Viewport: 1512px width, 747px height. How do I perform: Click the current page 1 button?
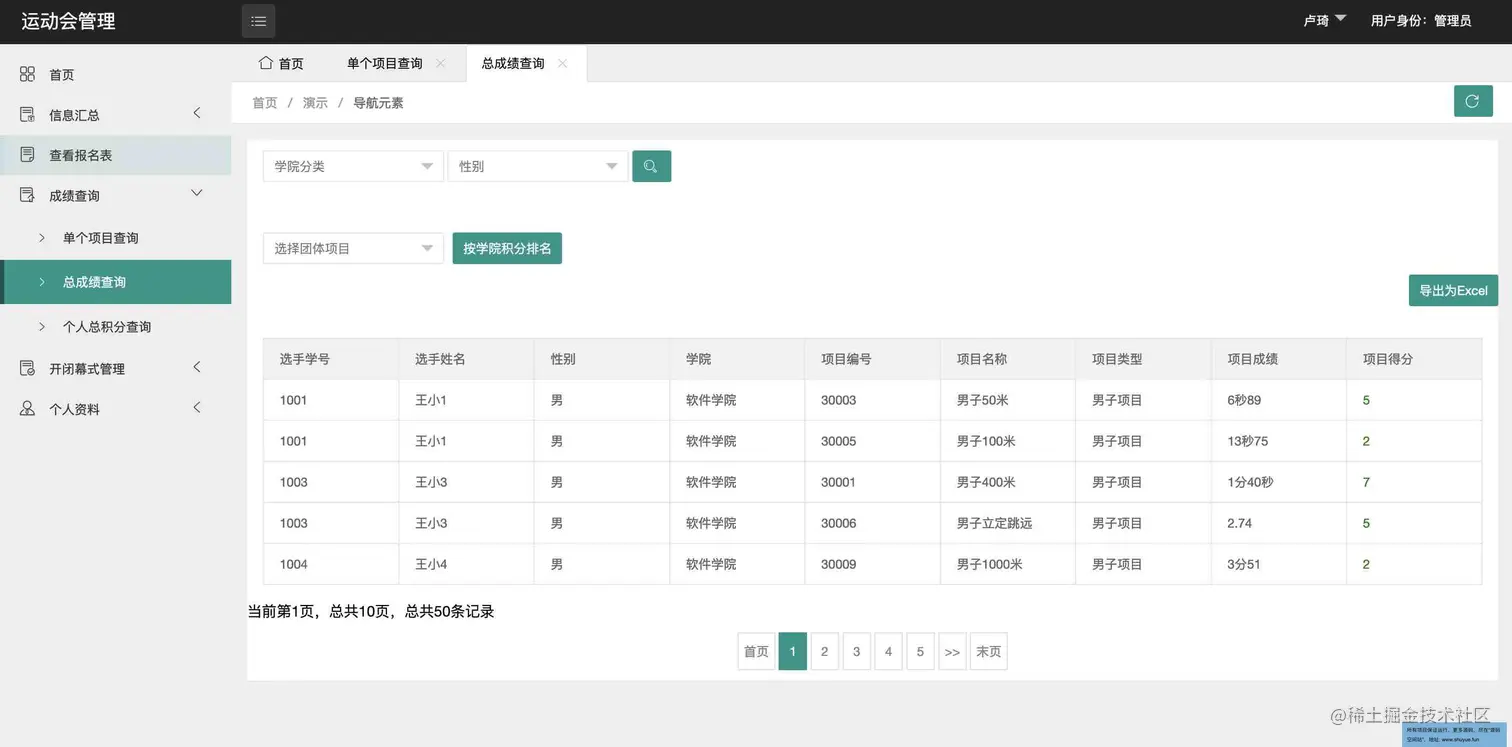point(792,651)
